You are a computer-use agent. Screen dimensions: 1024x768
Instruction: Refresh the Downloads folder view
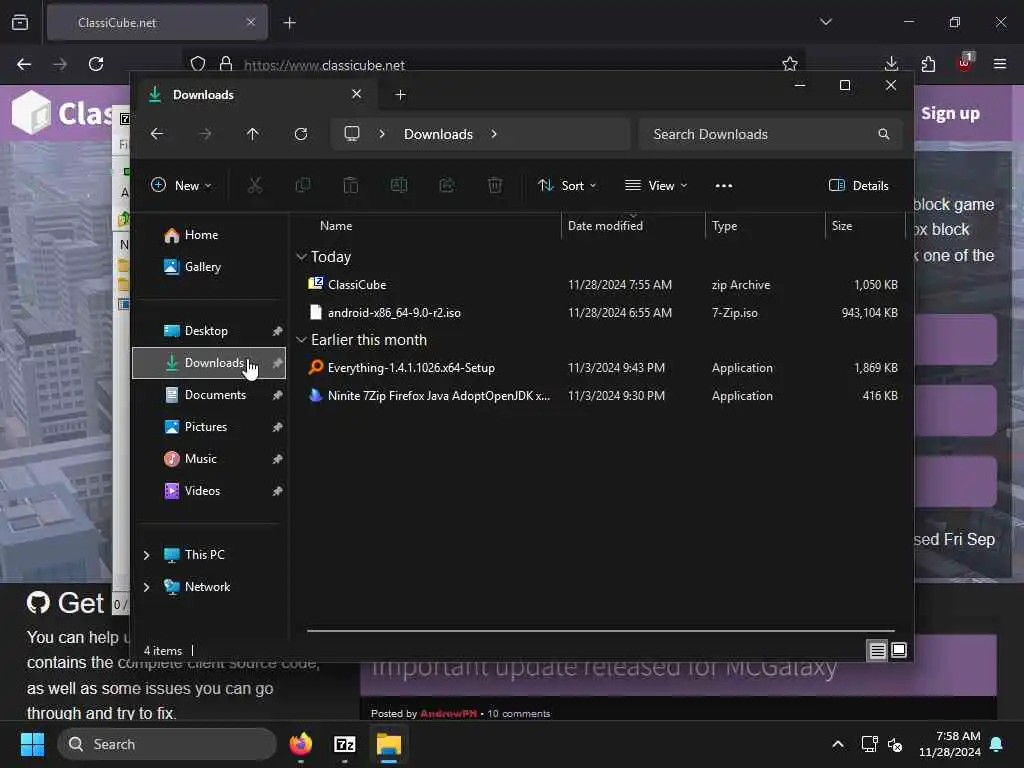(301, 134)
